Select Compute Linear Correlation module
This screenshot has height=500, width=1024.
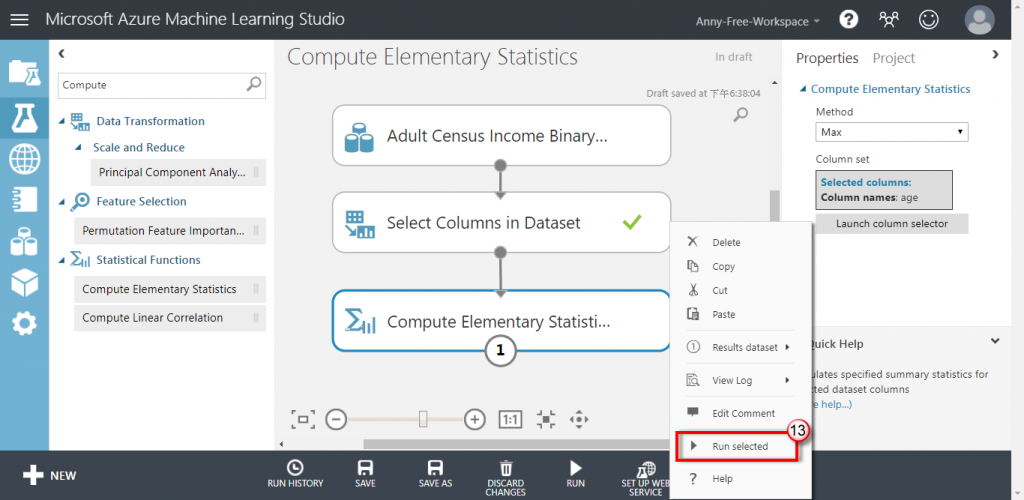(170, 318)
